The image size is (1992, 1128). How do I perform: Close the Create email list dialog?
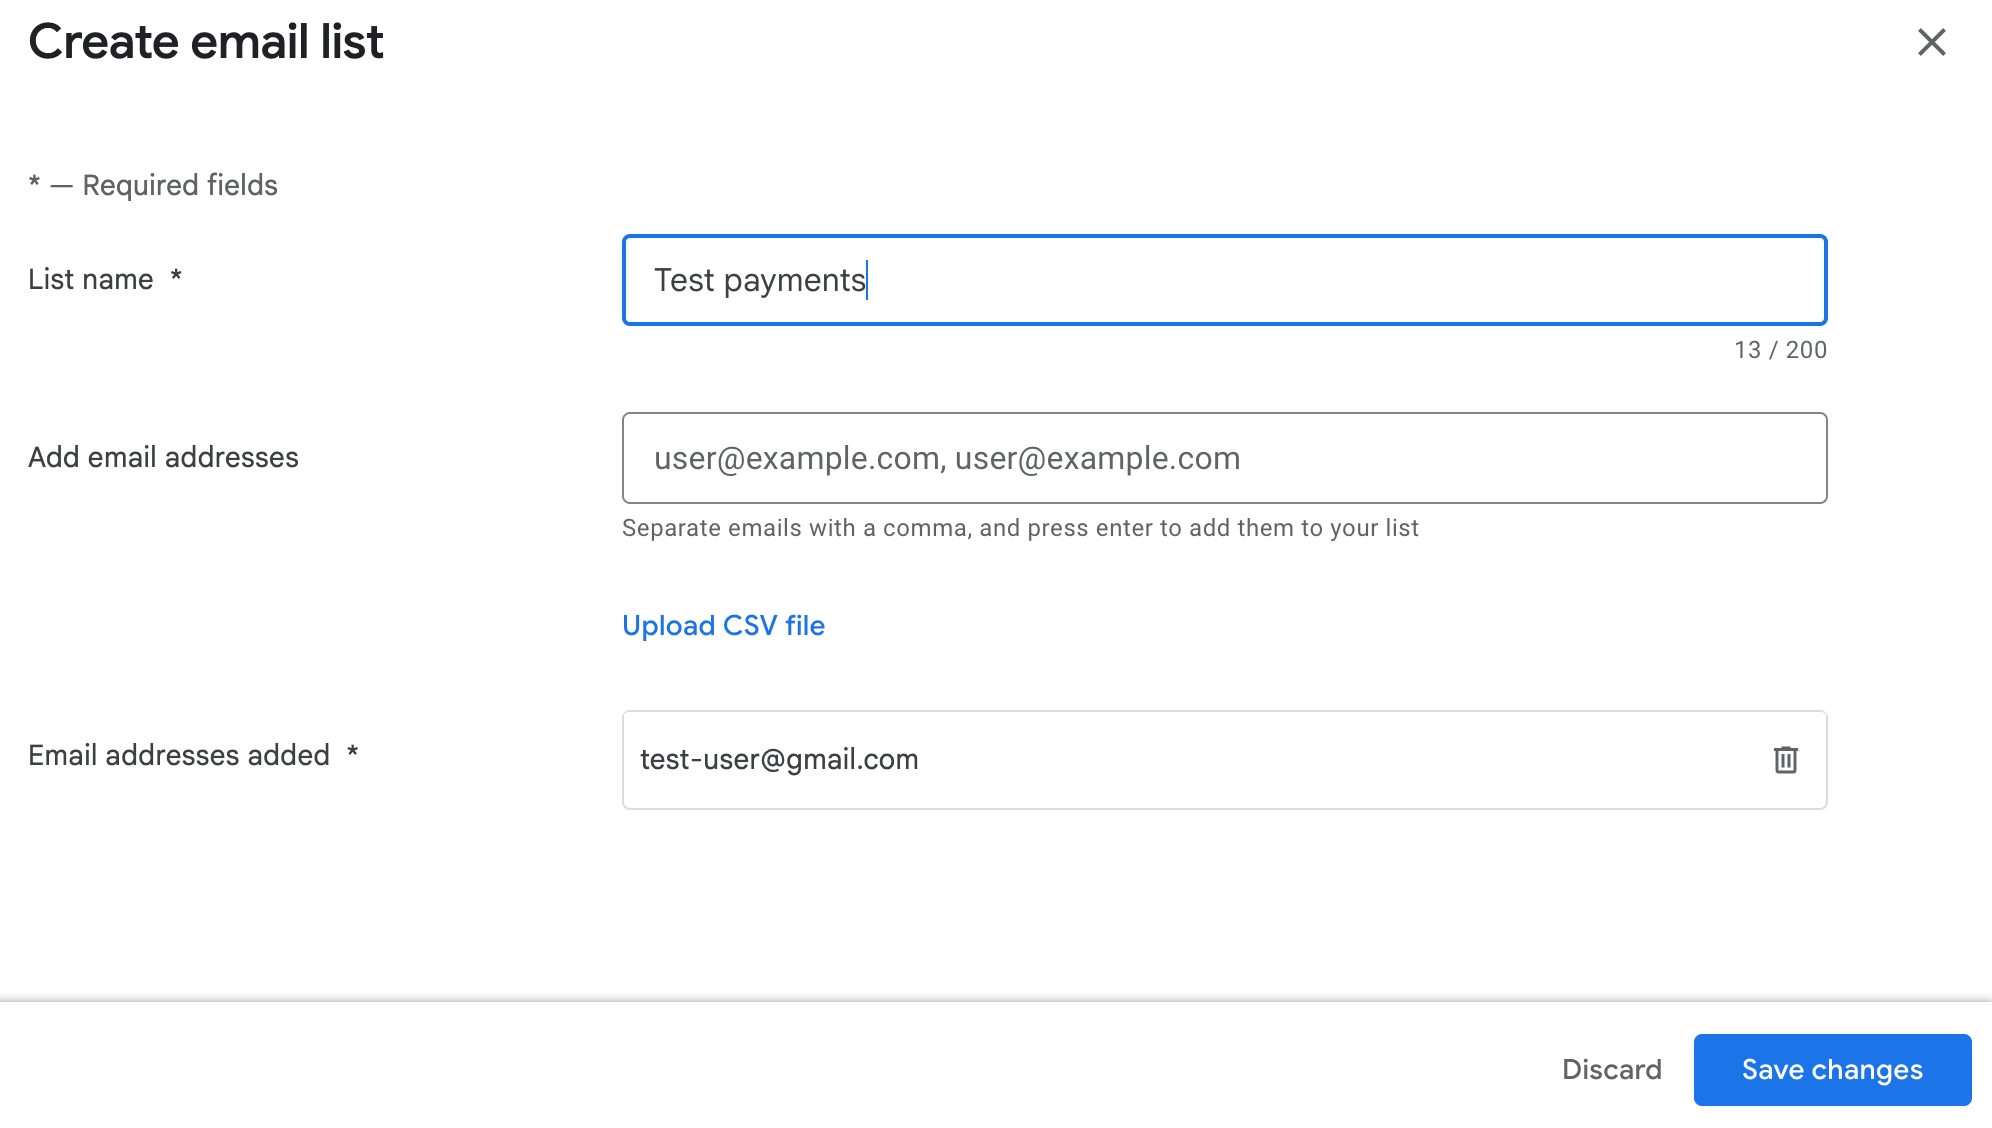[x=1931, y=42]
